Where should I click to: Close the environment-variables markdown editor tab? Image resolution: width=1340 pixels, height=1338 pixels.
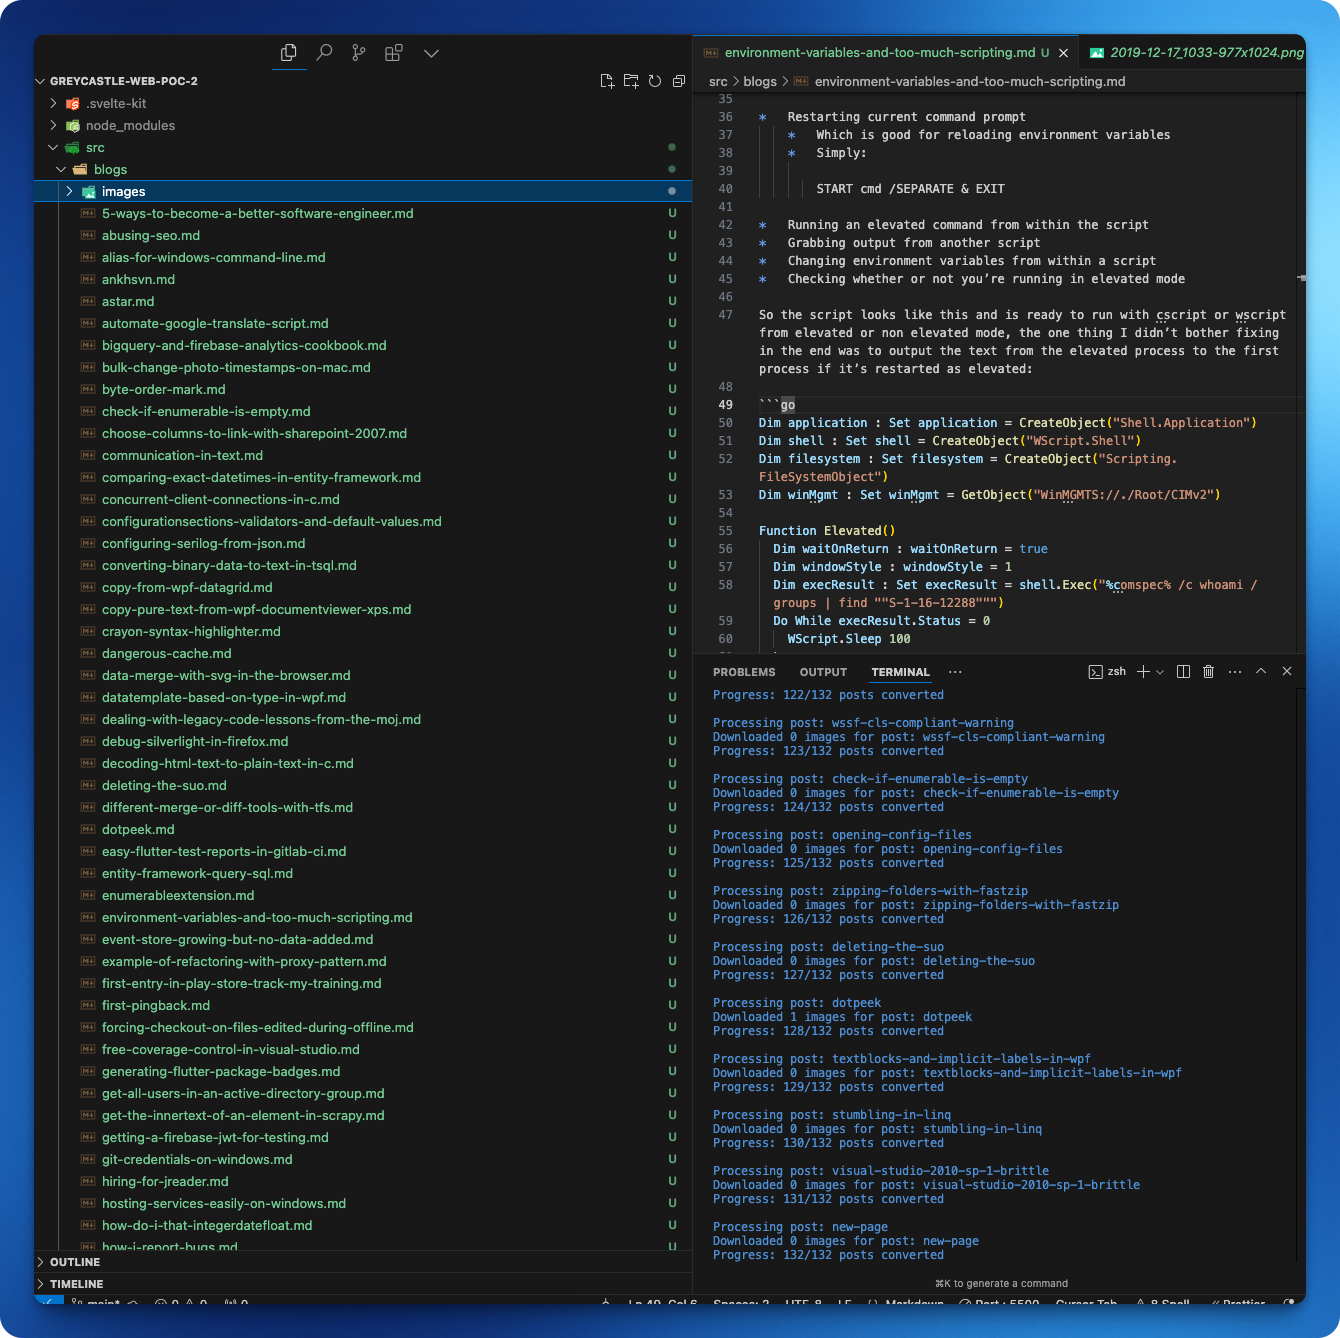pyautogui.click(x=1064, y=53)
